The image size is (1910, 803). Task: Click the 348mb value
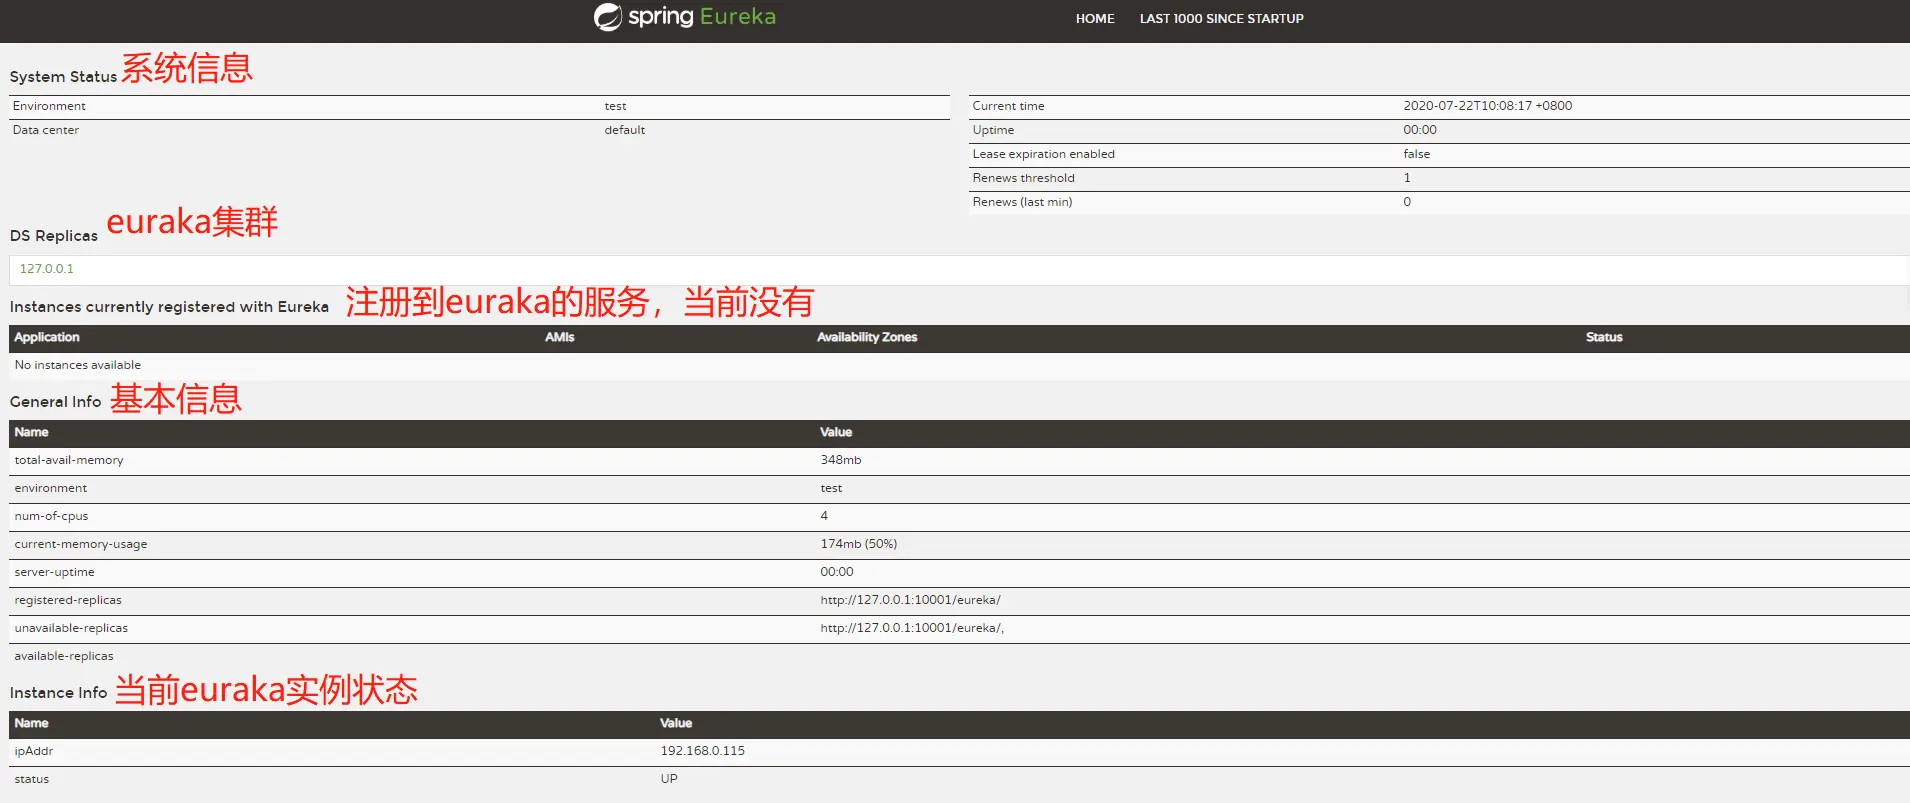(841, 461)
